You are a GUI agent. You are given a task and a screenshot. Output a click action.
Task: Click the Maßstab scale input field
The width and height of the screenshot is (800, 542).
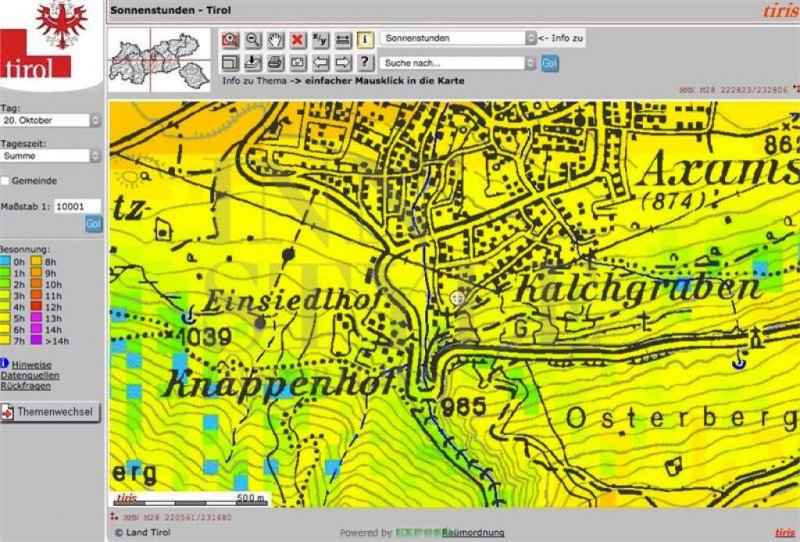(x=77, y=206)
